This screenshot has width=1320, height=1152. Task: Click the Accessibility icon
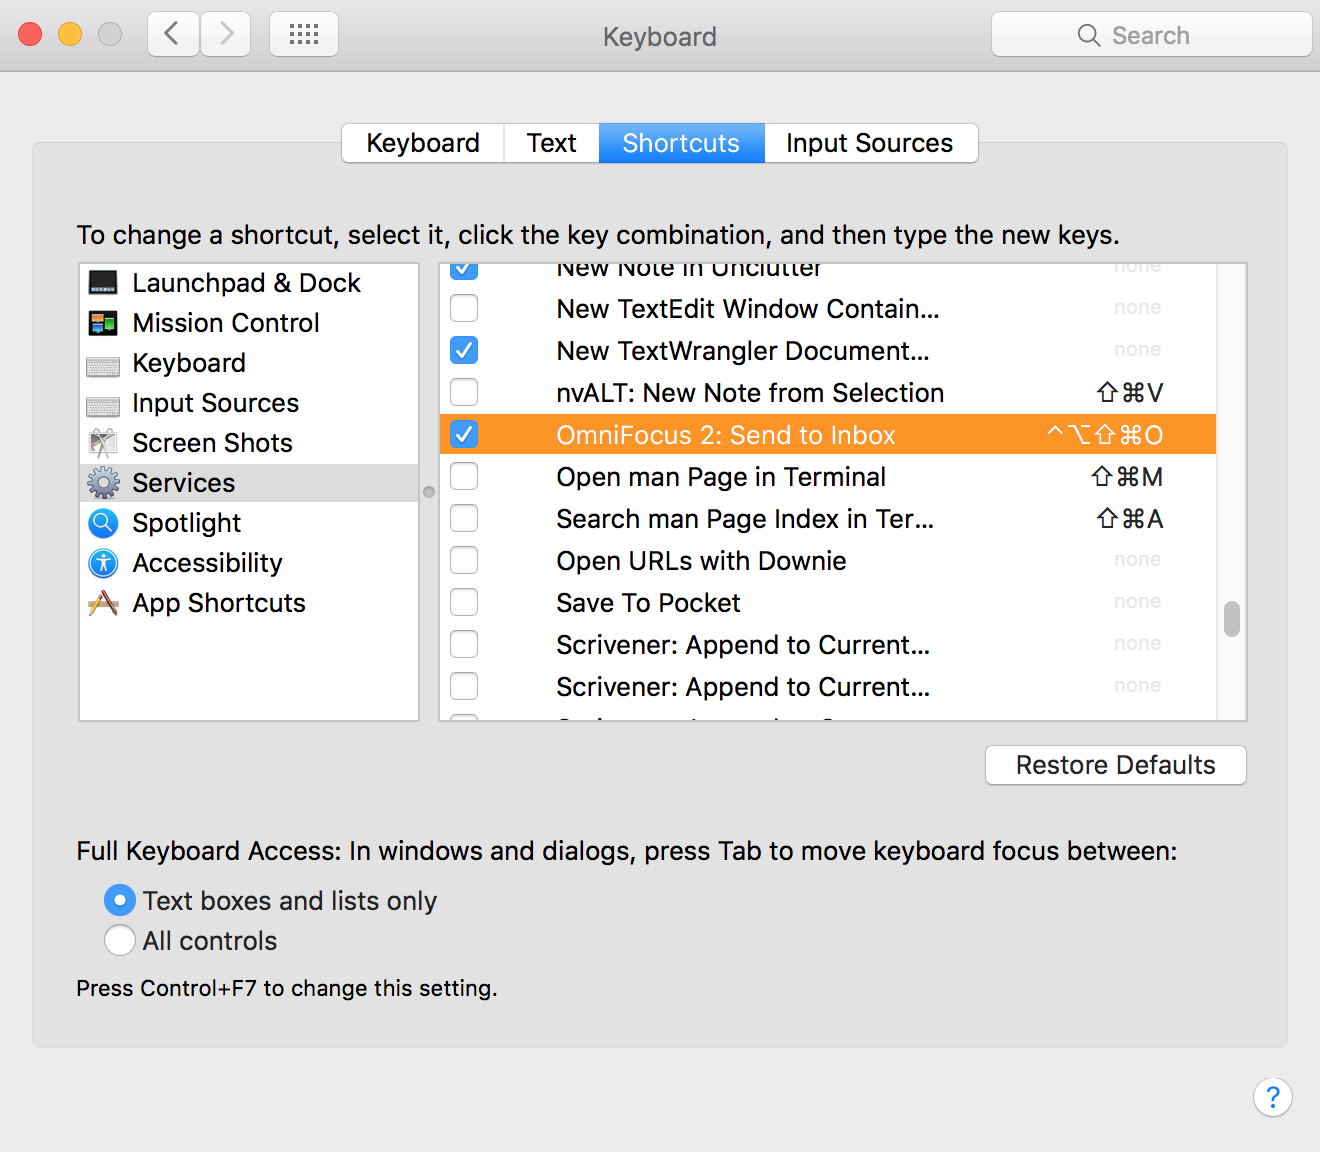[103, 563]
